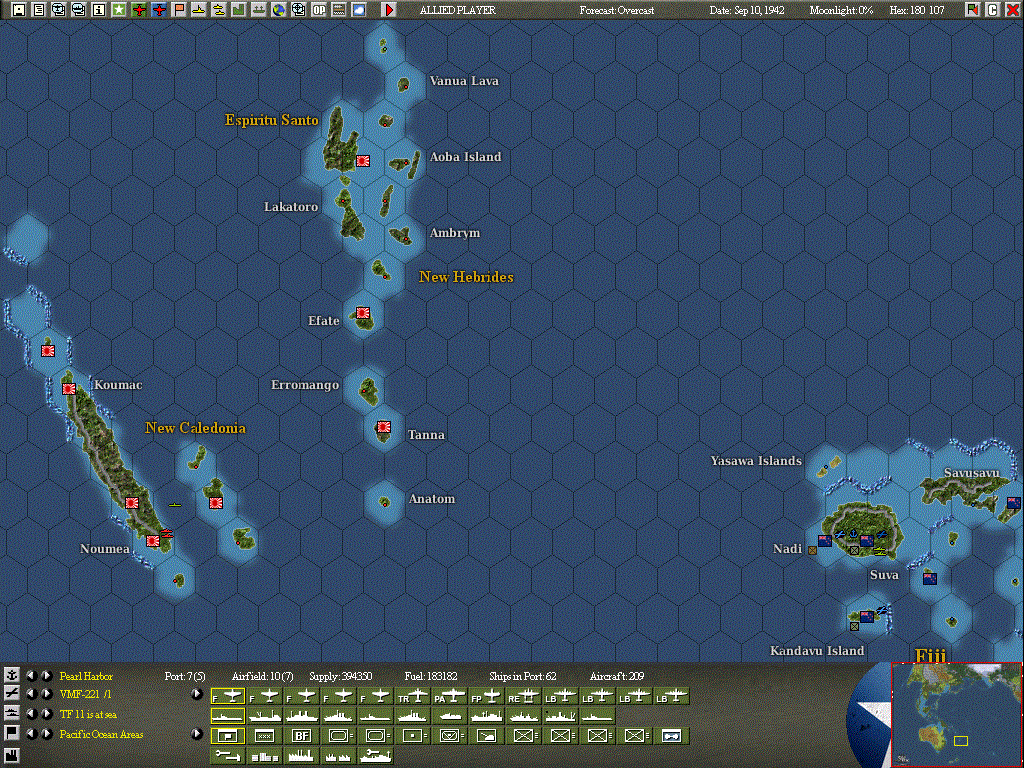The width and height of the screenshot is (1024, 768).
Task: Open the cloud weather icon
Action: (359, 10)
